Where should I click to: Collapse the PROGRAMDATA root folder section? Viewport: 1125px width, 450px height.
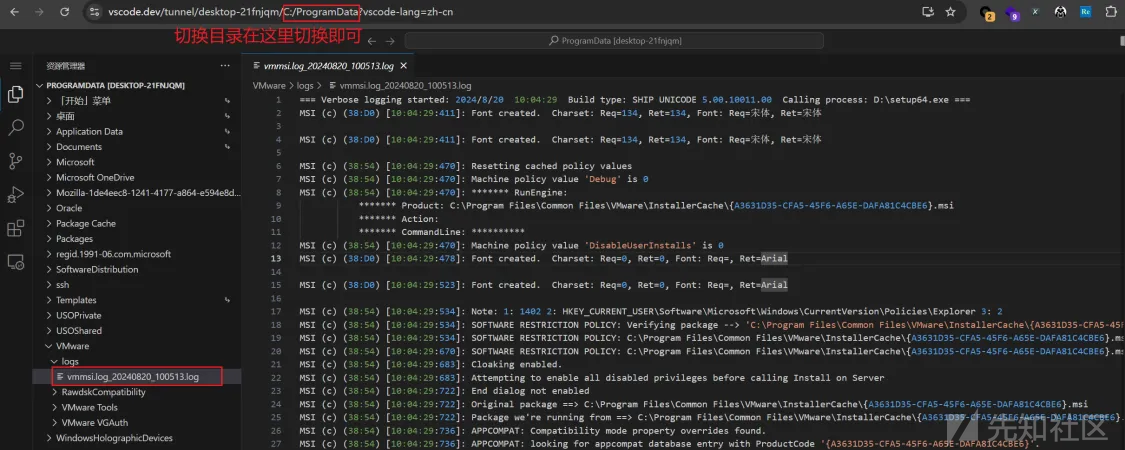click(139, 85)
